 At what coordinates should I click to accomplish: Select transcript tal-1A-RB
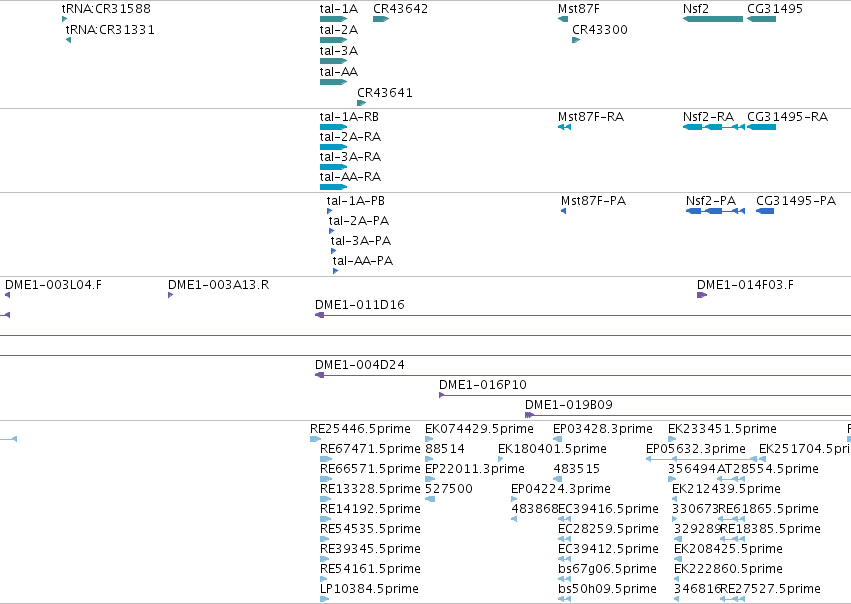333,127
